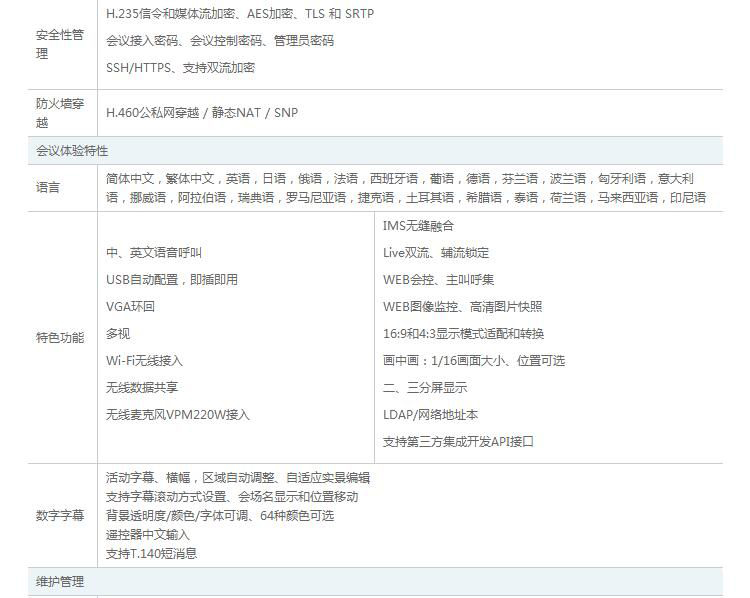The width and height of the screenshot is (750, 598).
Task: Click the 16:9和4:3显示模式适配和转换 text
Action: (463, 334)
